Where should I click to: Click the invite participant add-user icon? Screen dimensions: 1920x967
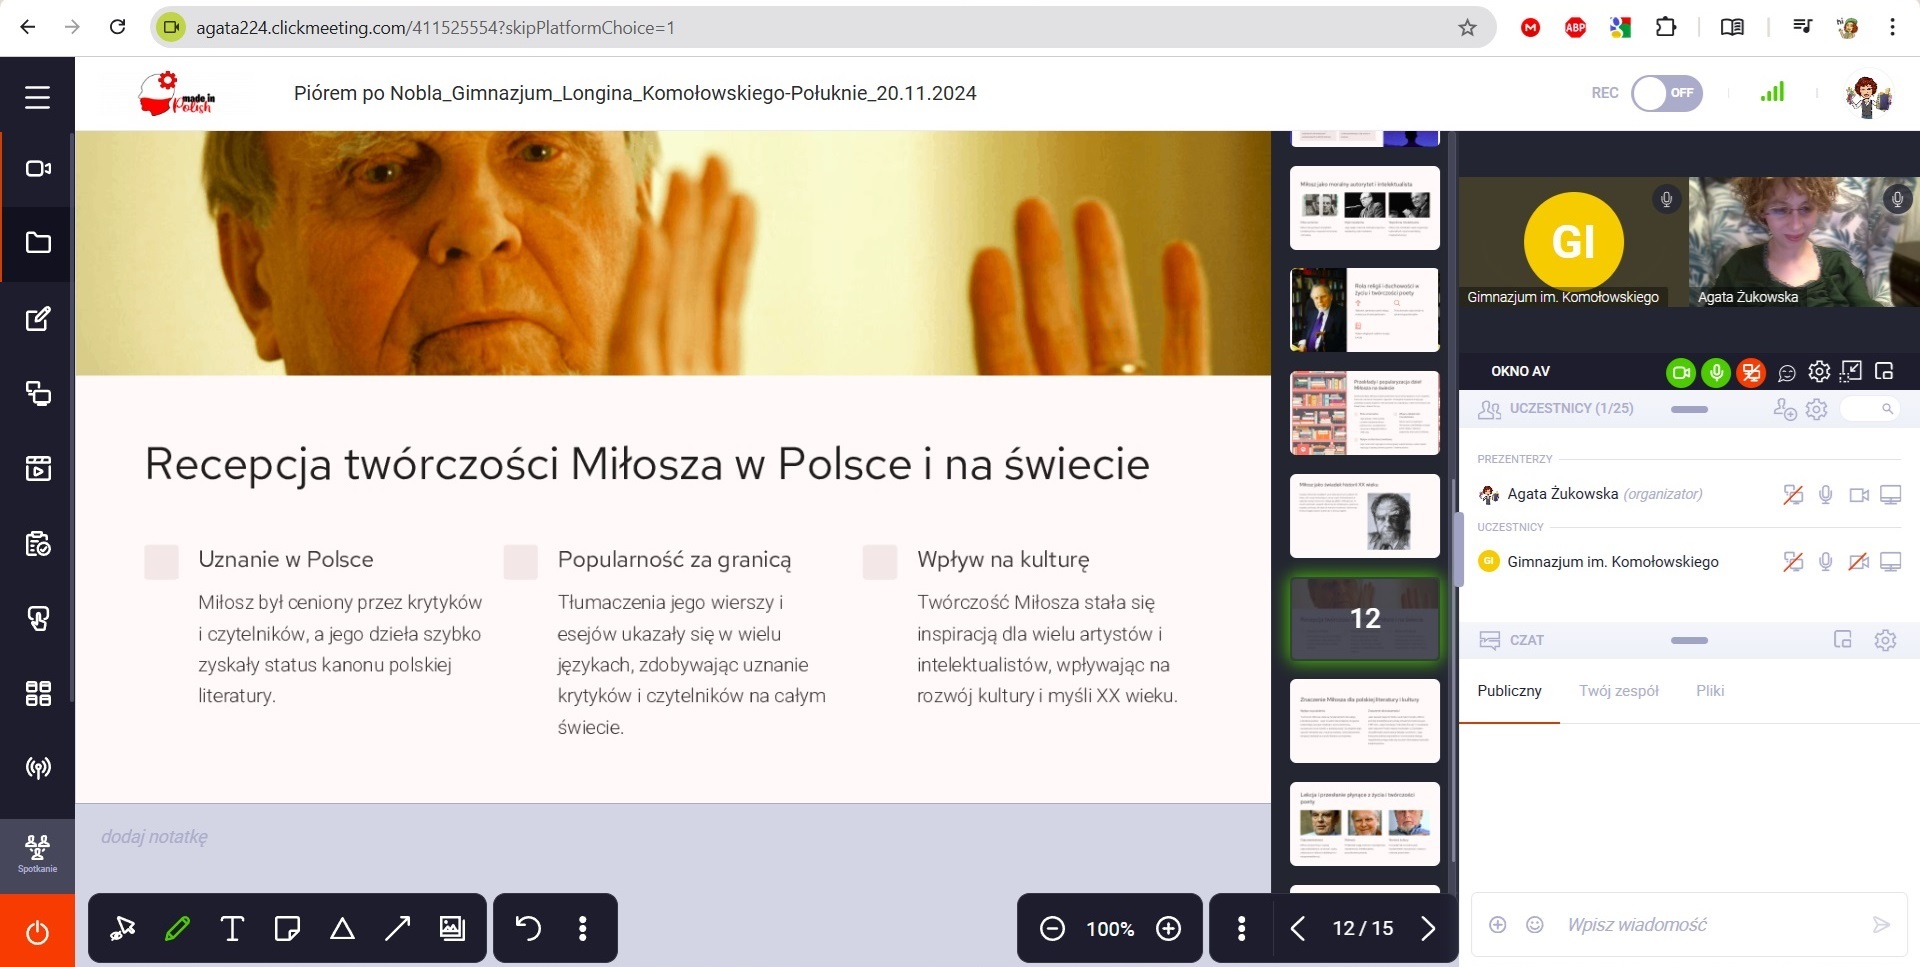click(1785, 409)
